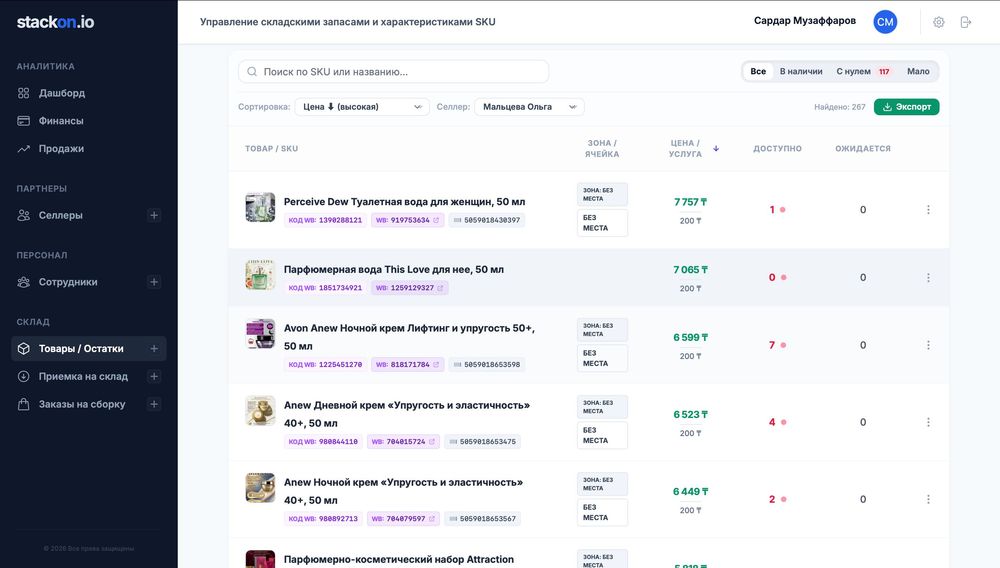Click the Заказы на сборку bag icon
1000x568 pixels.
[24, 404]
